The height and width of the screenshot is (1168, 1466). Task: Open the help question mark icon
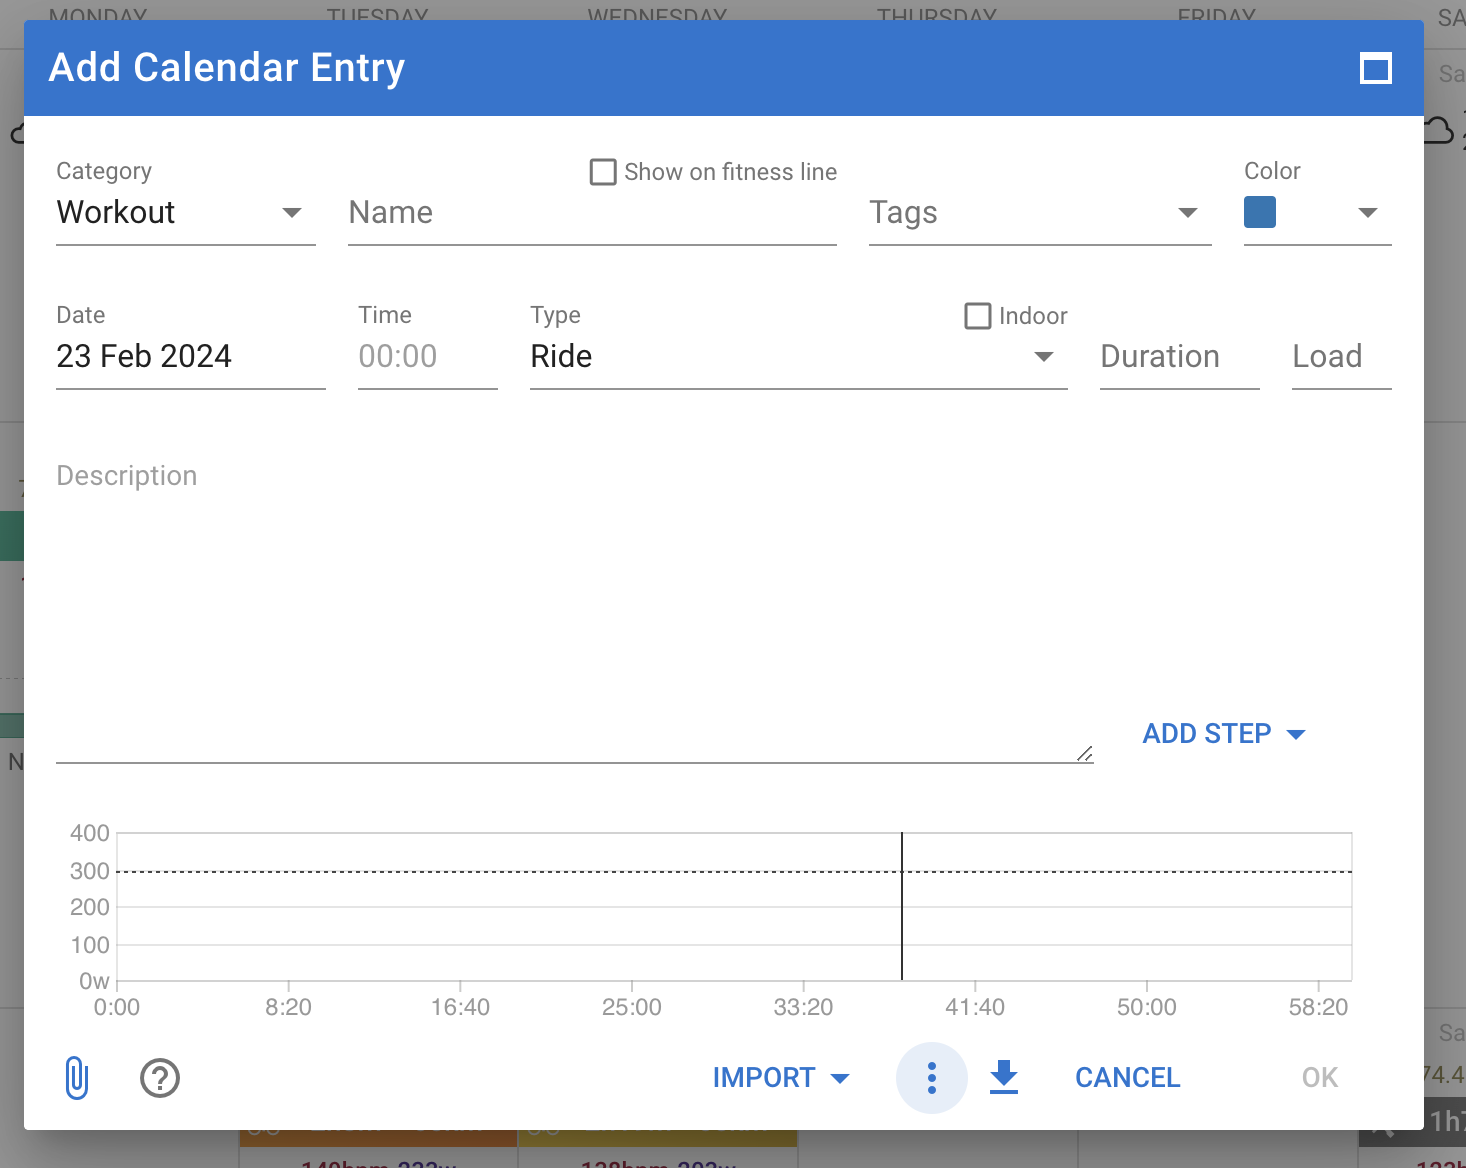[x=158, y=1078]
